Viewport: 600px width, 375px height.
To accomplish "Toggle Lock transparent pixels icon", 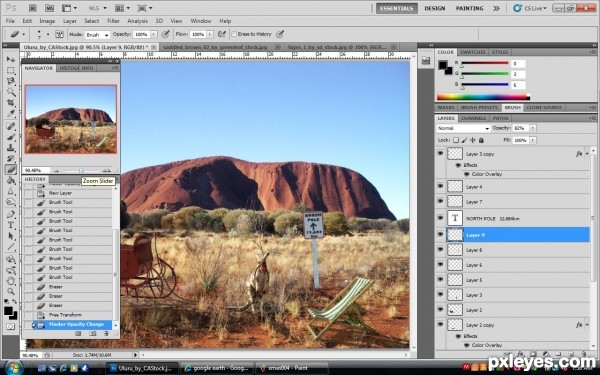I will [x=456, y=140].
